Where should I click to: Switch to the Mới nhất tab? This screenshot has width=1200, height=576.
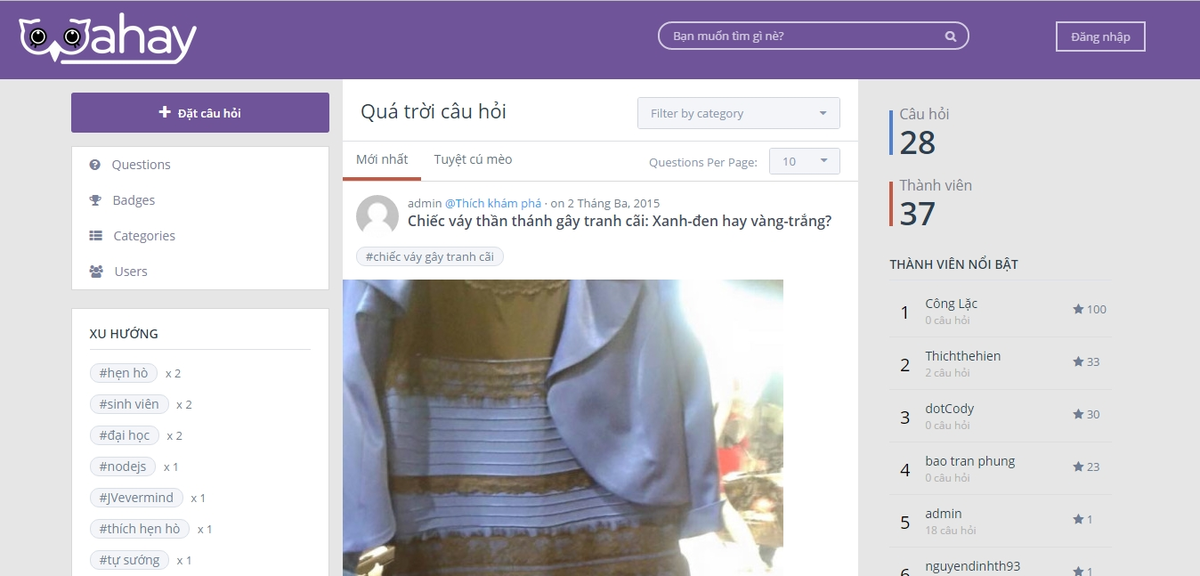(x=382, y=160)
